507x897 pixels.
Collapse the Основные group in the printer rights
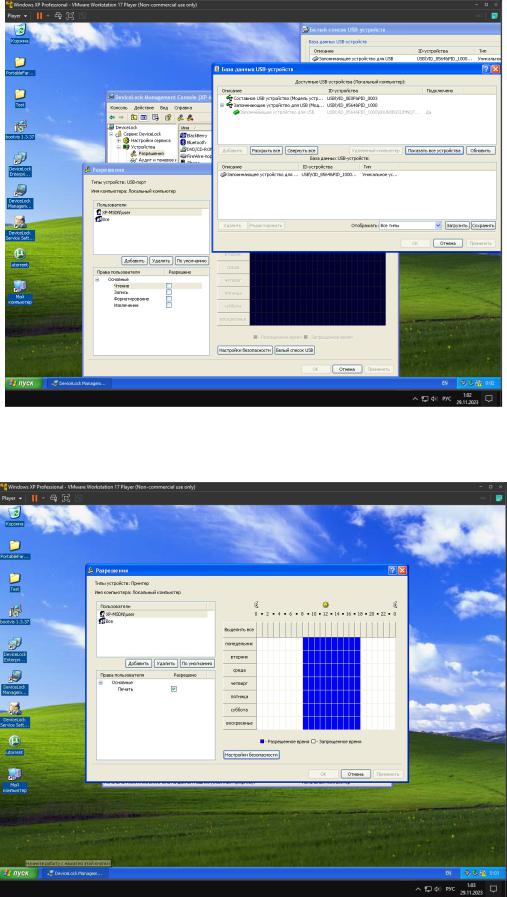pos(101,682)
